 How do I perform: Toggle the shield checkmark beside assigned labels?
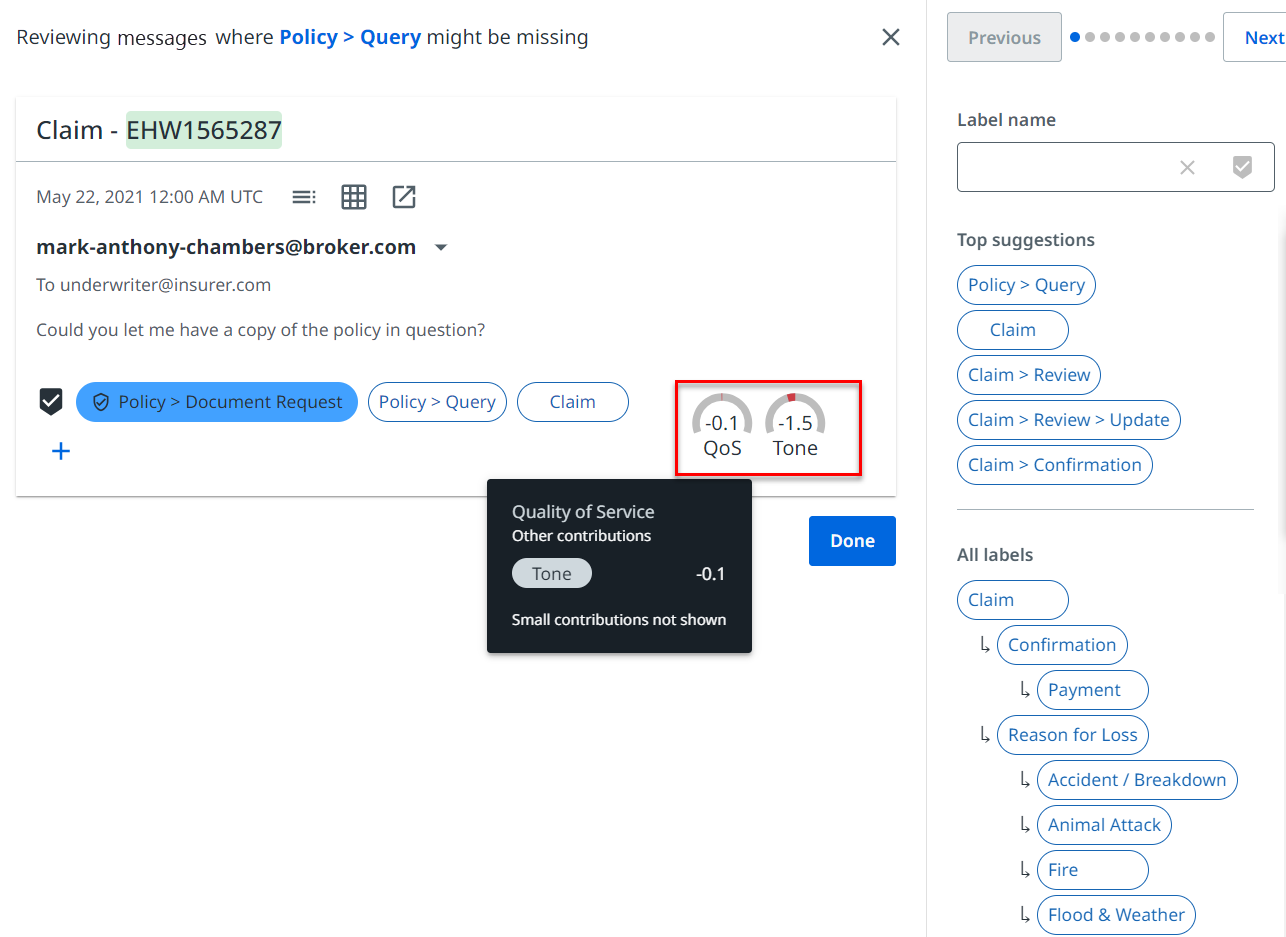pyautogui.click(x=51, y=402)
